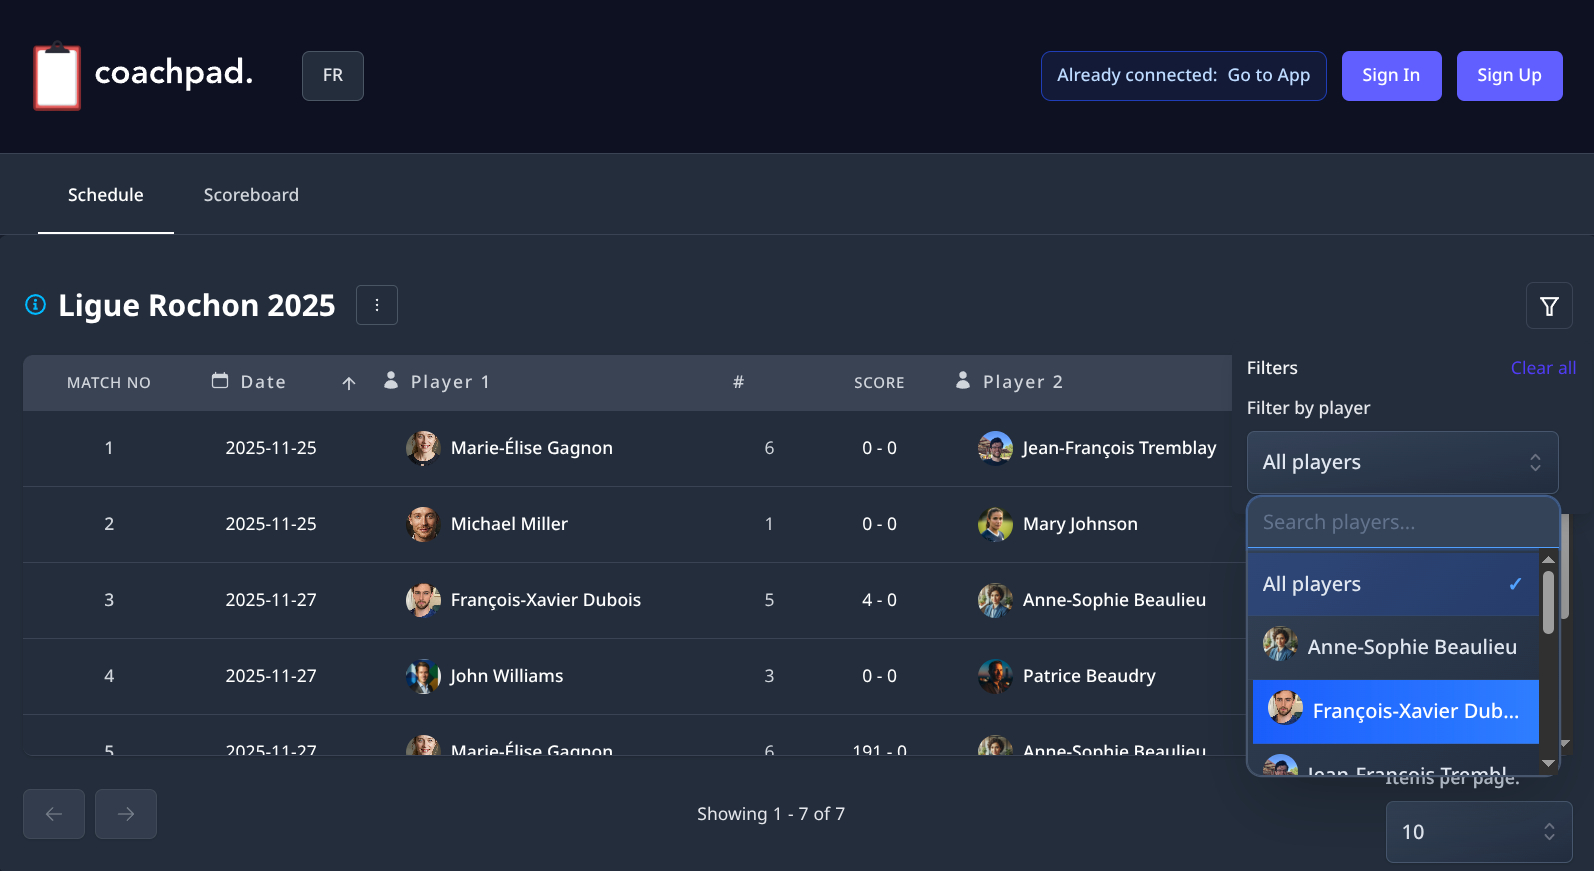The image size is (1594, 871).
Task: Click the info icon beside Ligue Rochon 2025
Action: point(35,305)
